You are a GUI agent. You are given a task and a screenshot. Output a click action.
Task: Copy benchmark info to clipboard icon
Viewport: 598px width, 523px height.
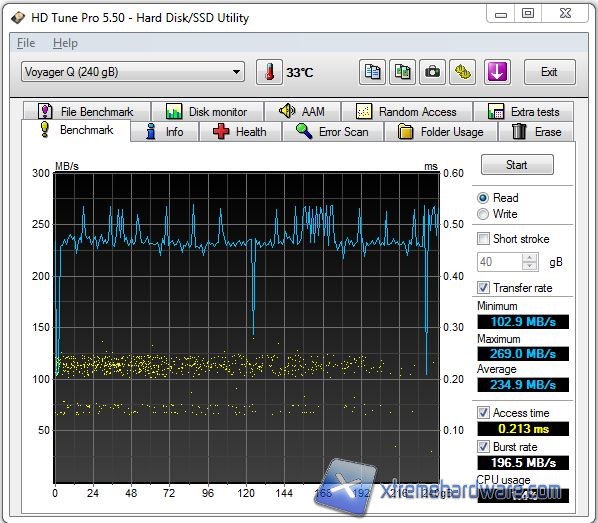[372, 72]
